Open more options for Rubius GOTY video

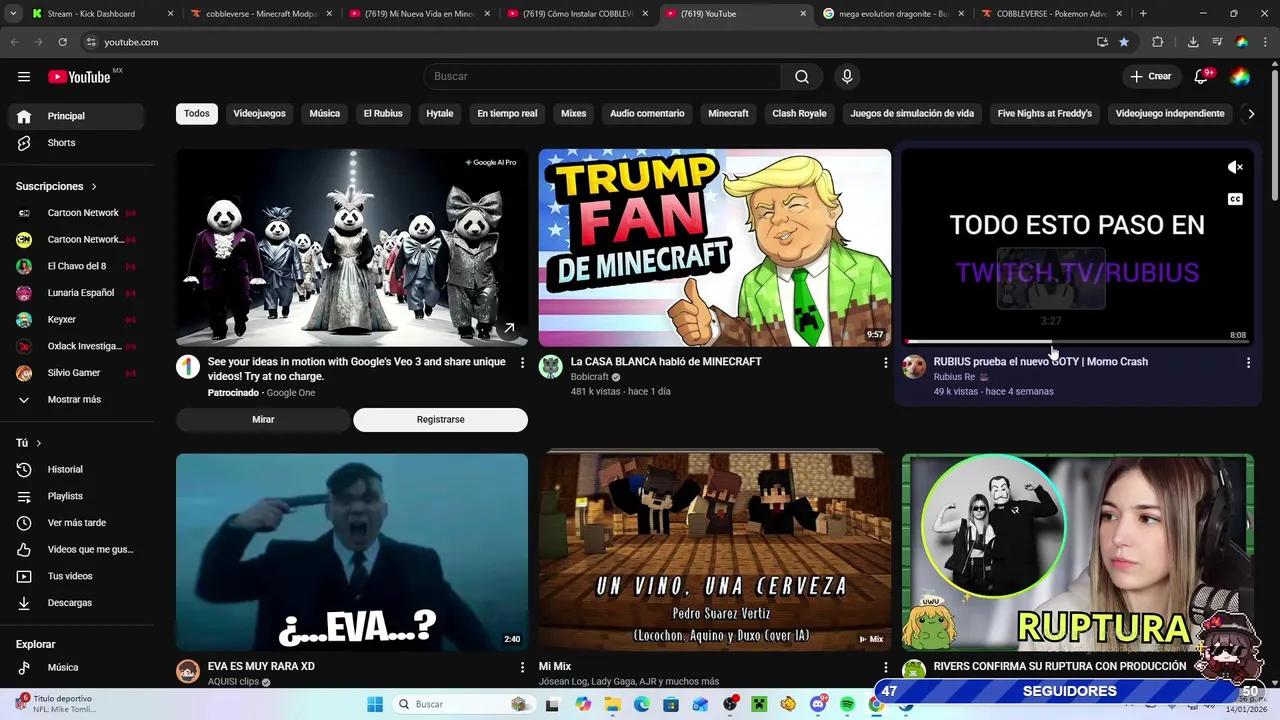1248,363
